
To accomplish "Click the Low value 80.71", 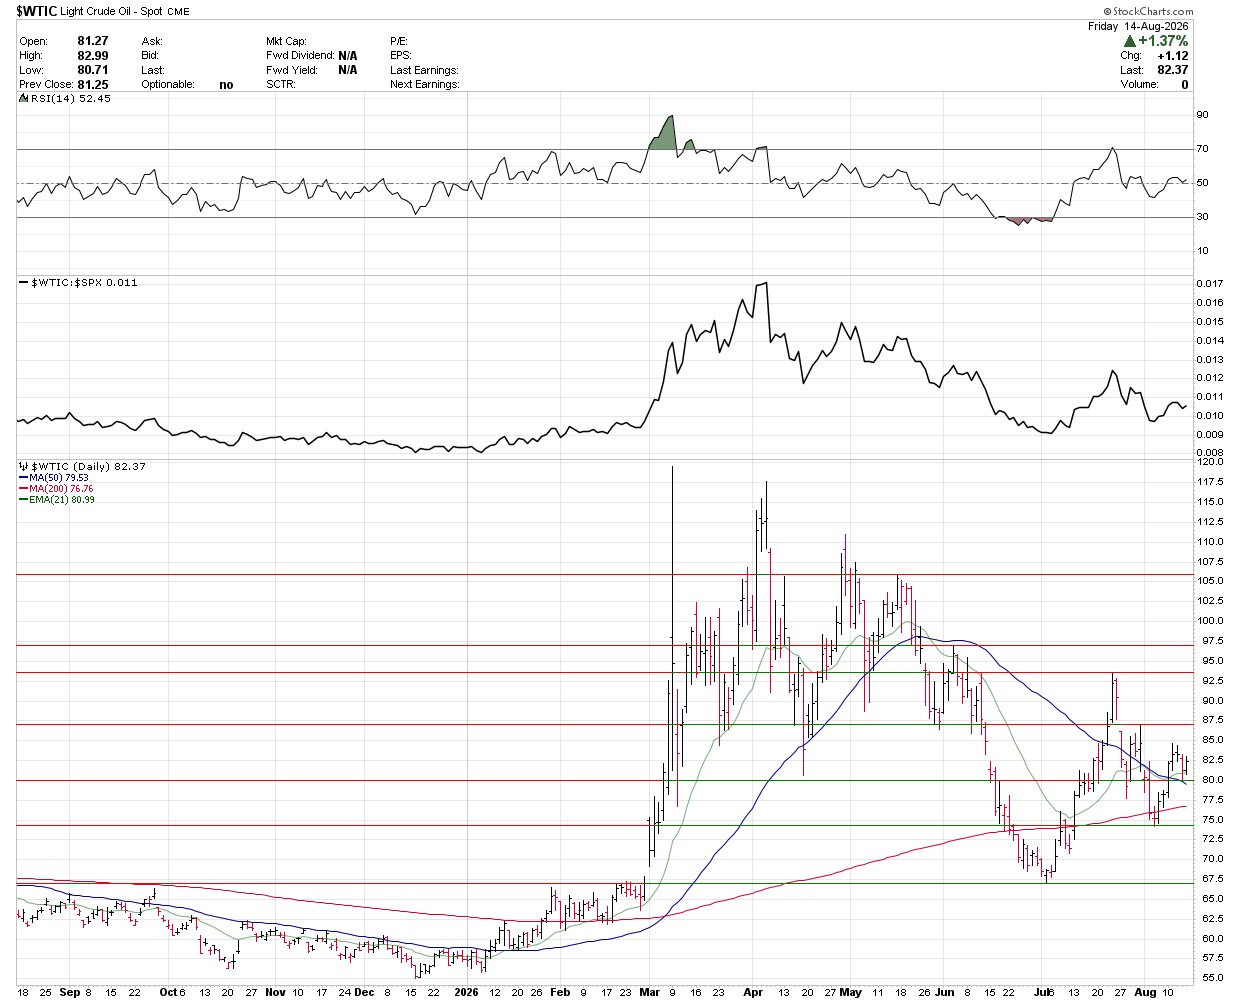I will [x=93, y=70].
